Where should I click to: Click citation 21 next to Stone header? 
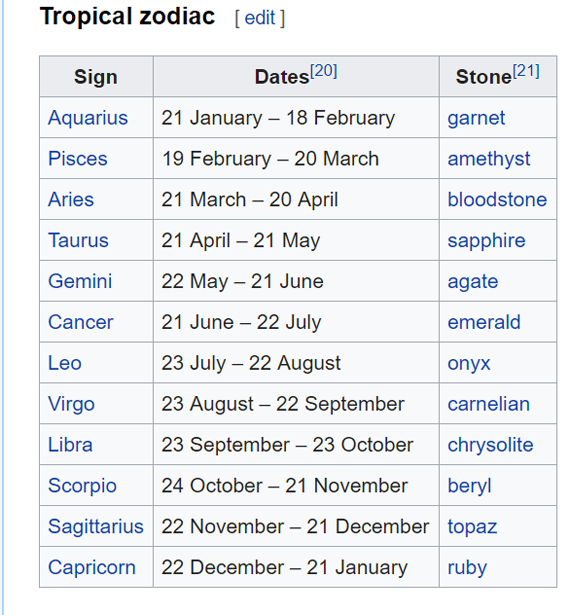(526, 71)
